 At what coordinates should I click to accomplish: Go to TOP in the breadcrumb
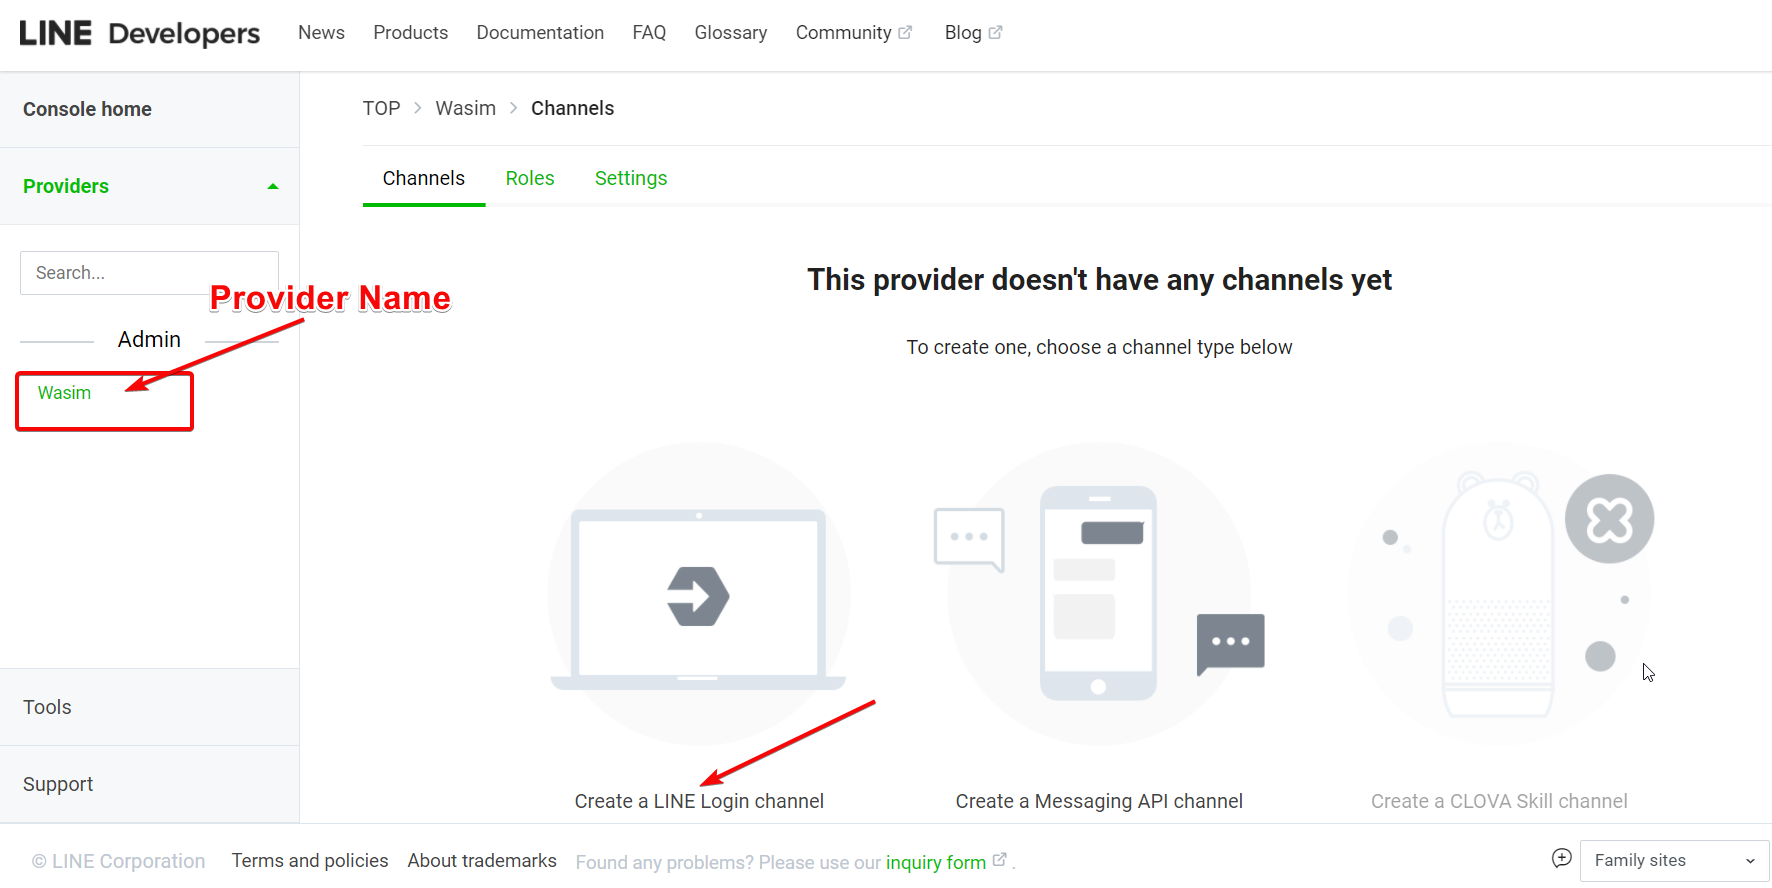pos(381,108)
